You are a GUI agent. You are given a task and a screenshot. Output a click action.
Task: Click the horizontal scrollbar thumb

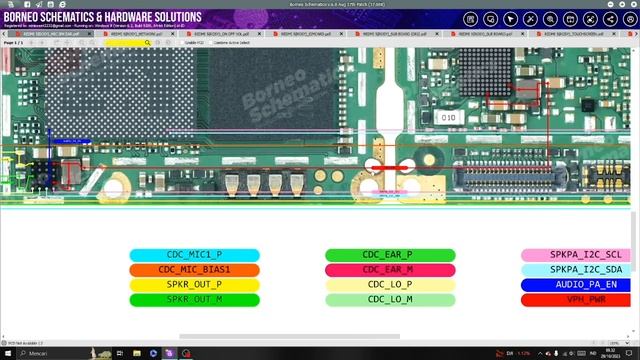click(x=290, y=336)
